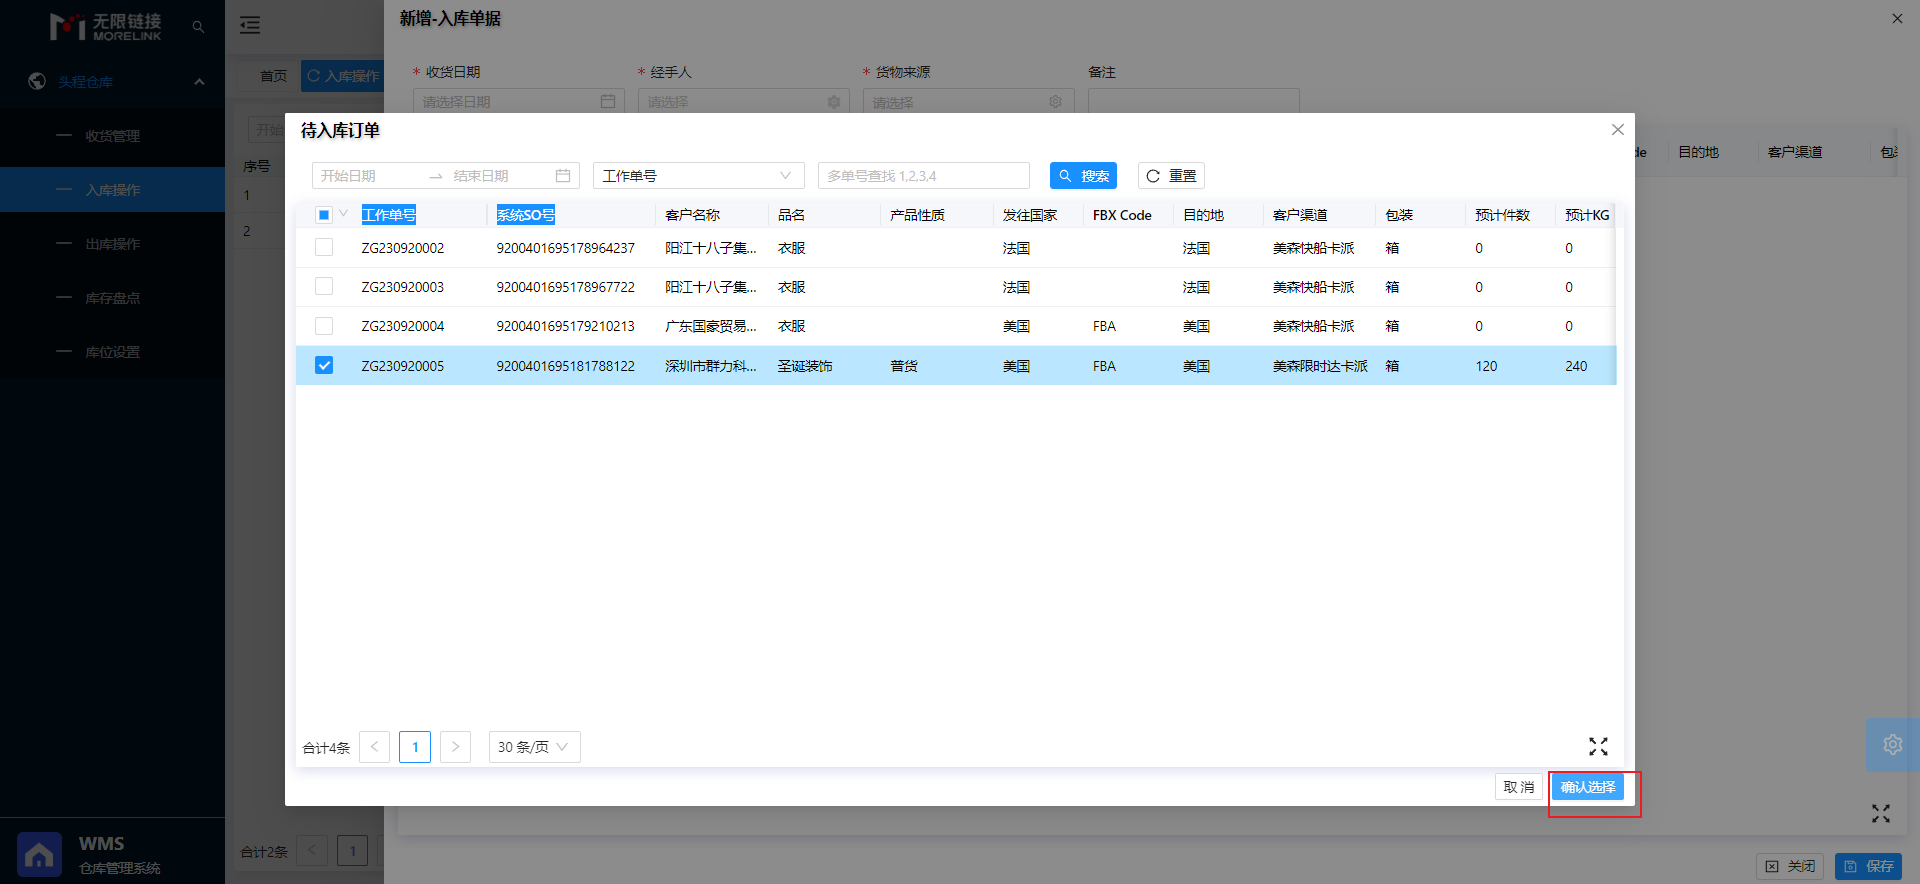1920x884 pixels.
Task: Open the 库位设置 menu item
Action: click(112, 352)
